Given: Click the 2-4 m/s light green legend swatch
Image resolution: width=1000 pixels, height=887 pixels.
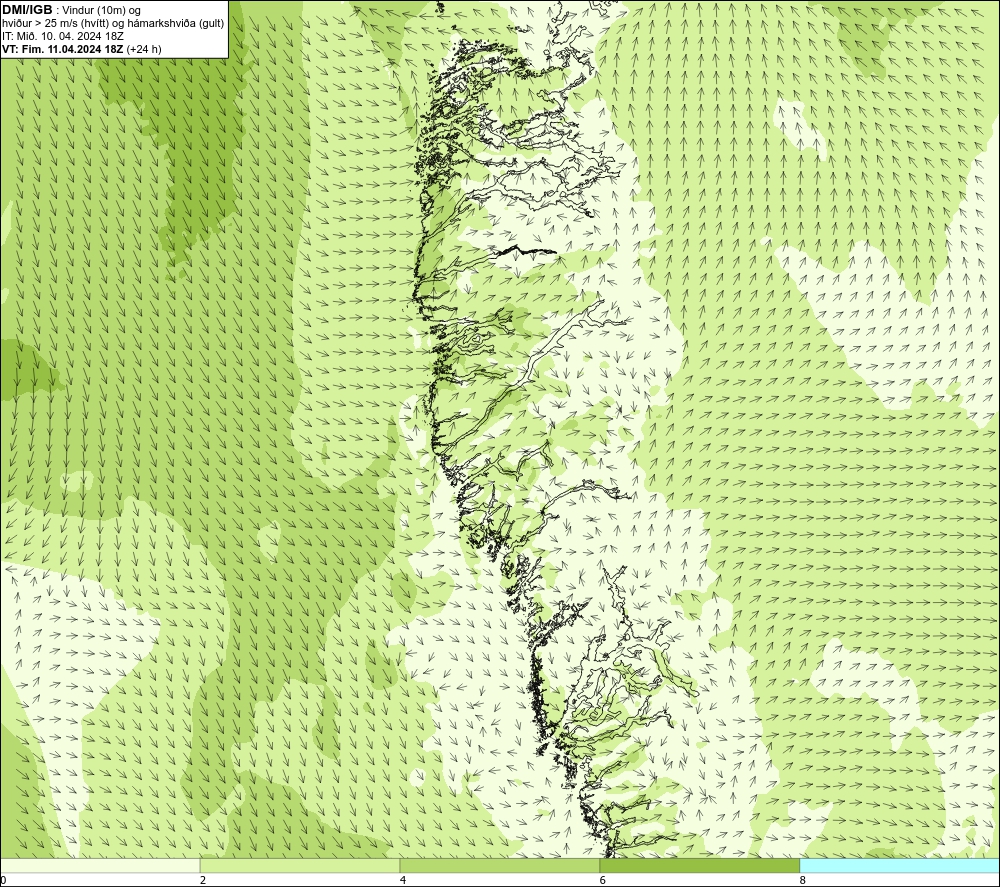Looking at the screenshot, I should pos(300,866).
